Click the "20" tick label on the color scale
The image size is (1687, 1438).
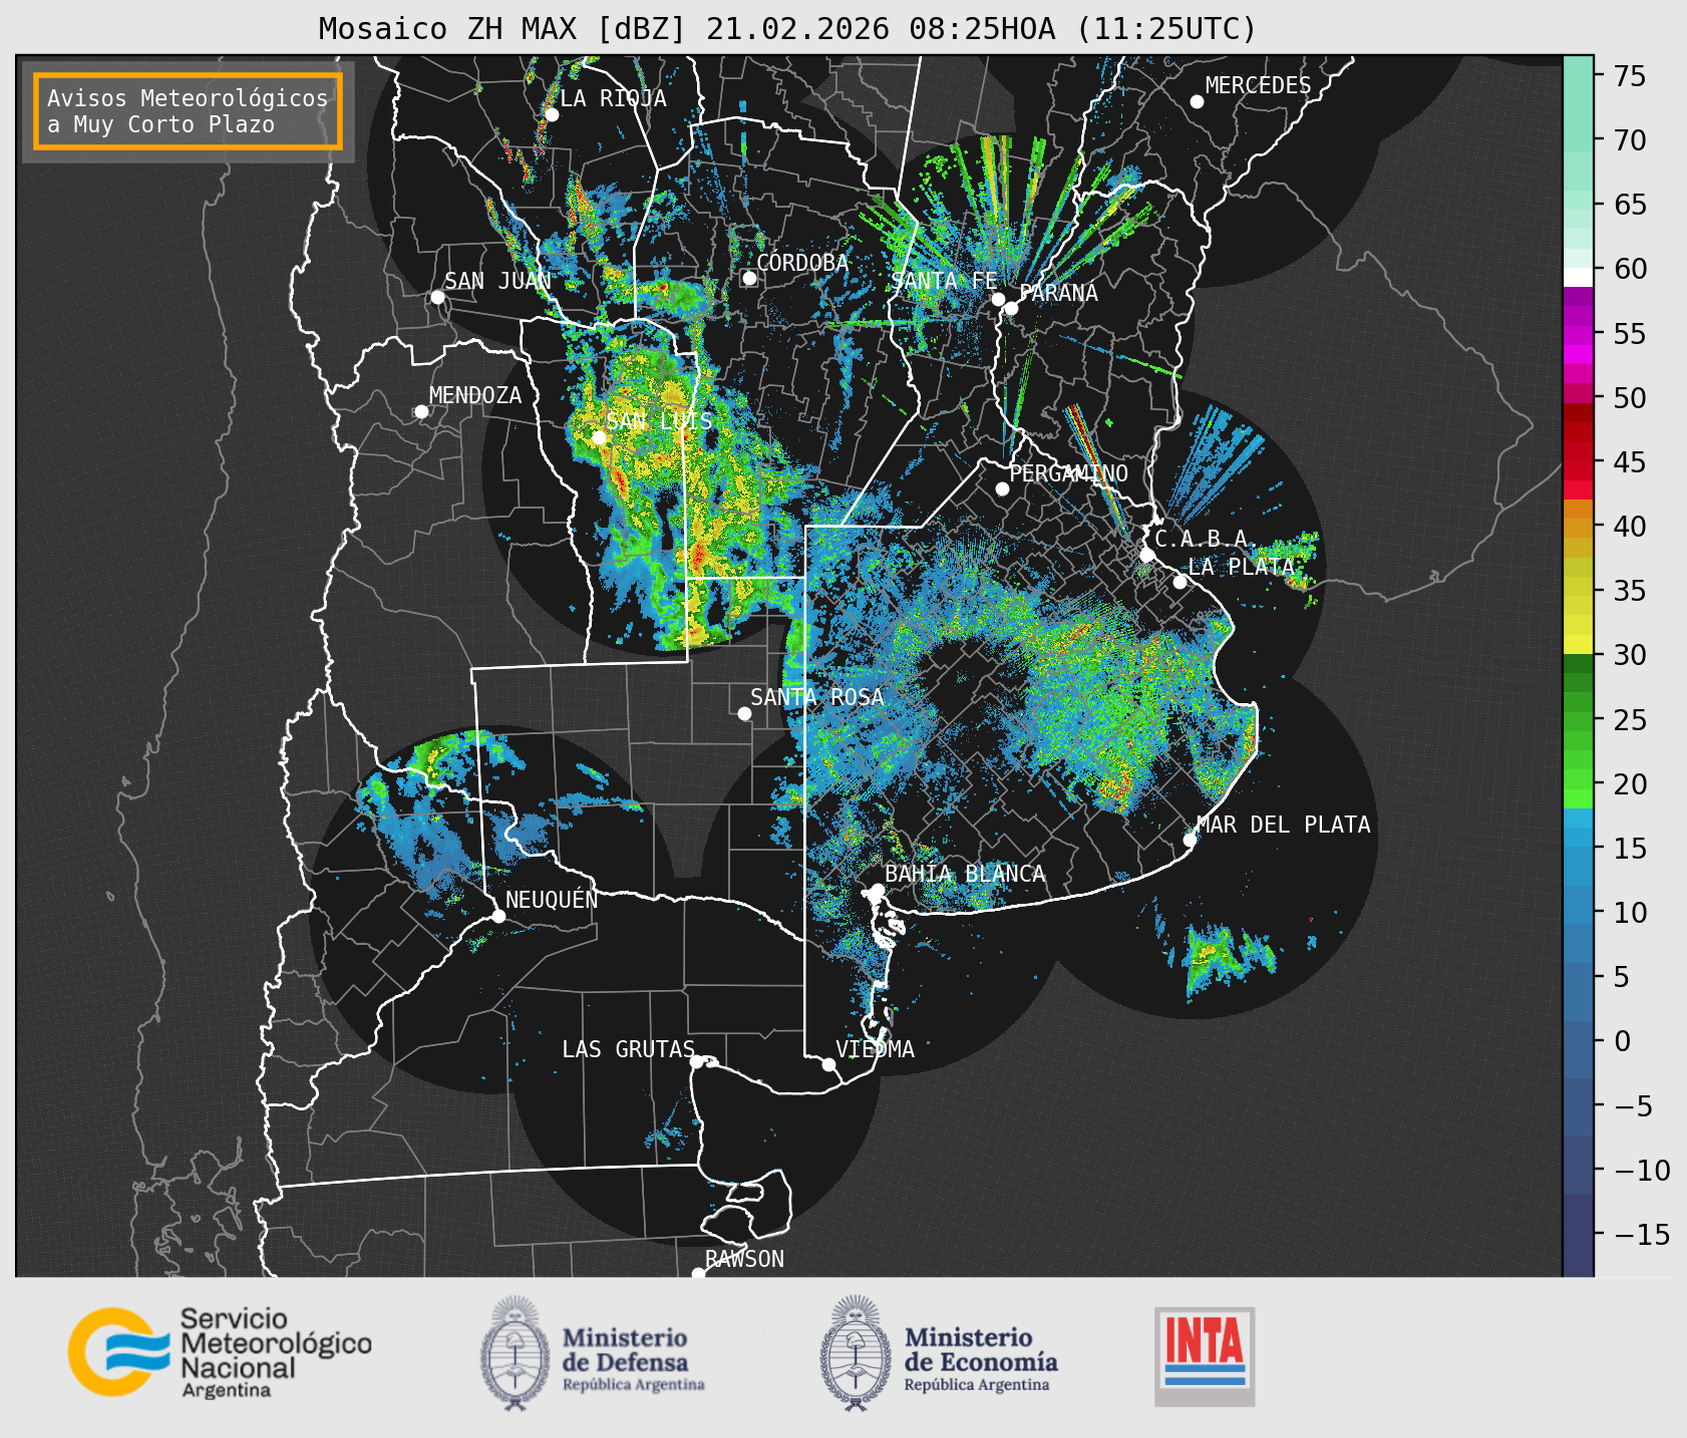click(1629, 784)
